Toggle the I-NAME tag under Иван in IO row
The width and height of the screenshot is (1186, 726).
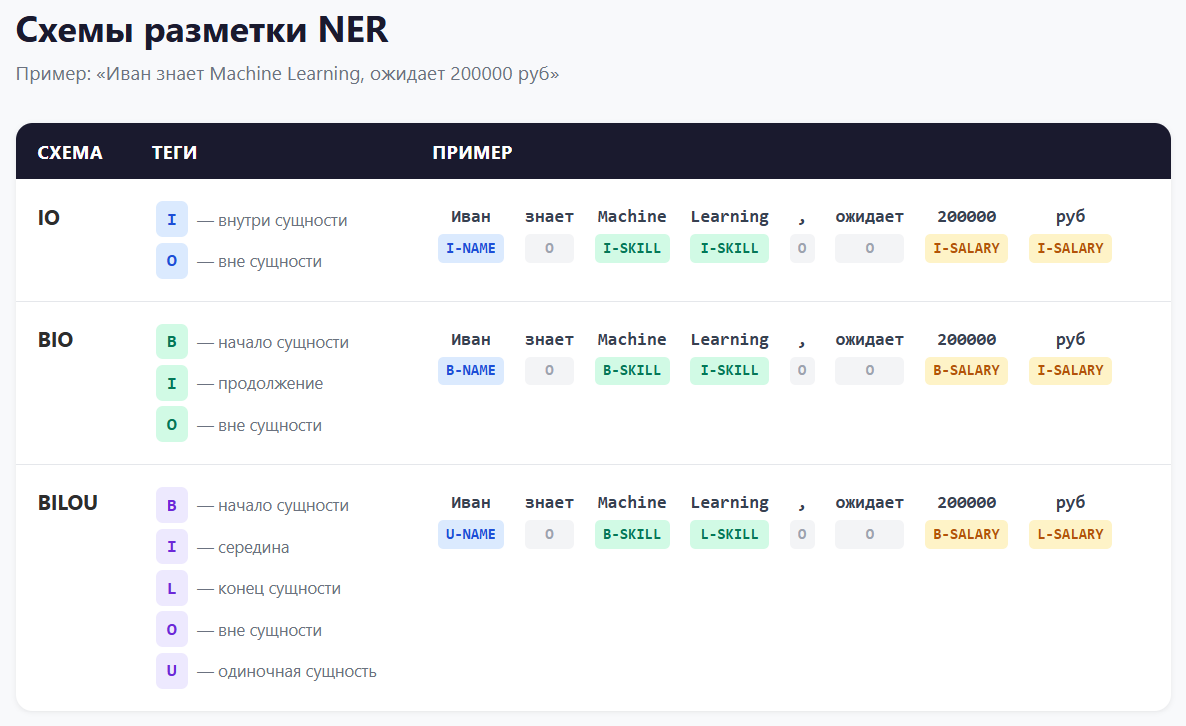point(470,248)
